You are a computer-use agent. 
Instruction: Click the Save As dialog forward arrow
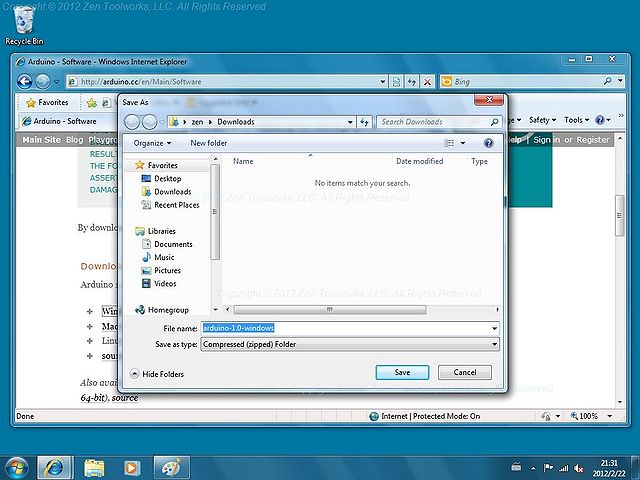click(x=149, y=122)
